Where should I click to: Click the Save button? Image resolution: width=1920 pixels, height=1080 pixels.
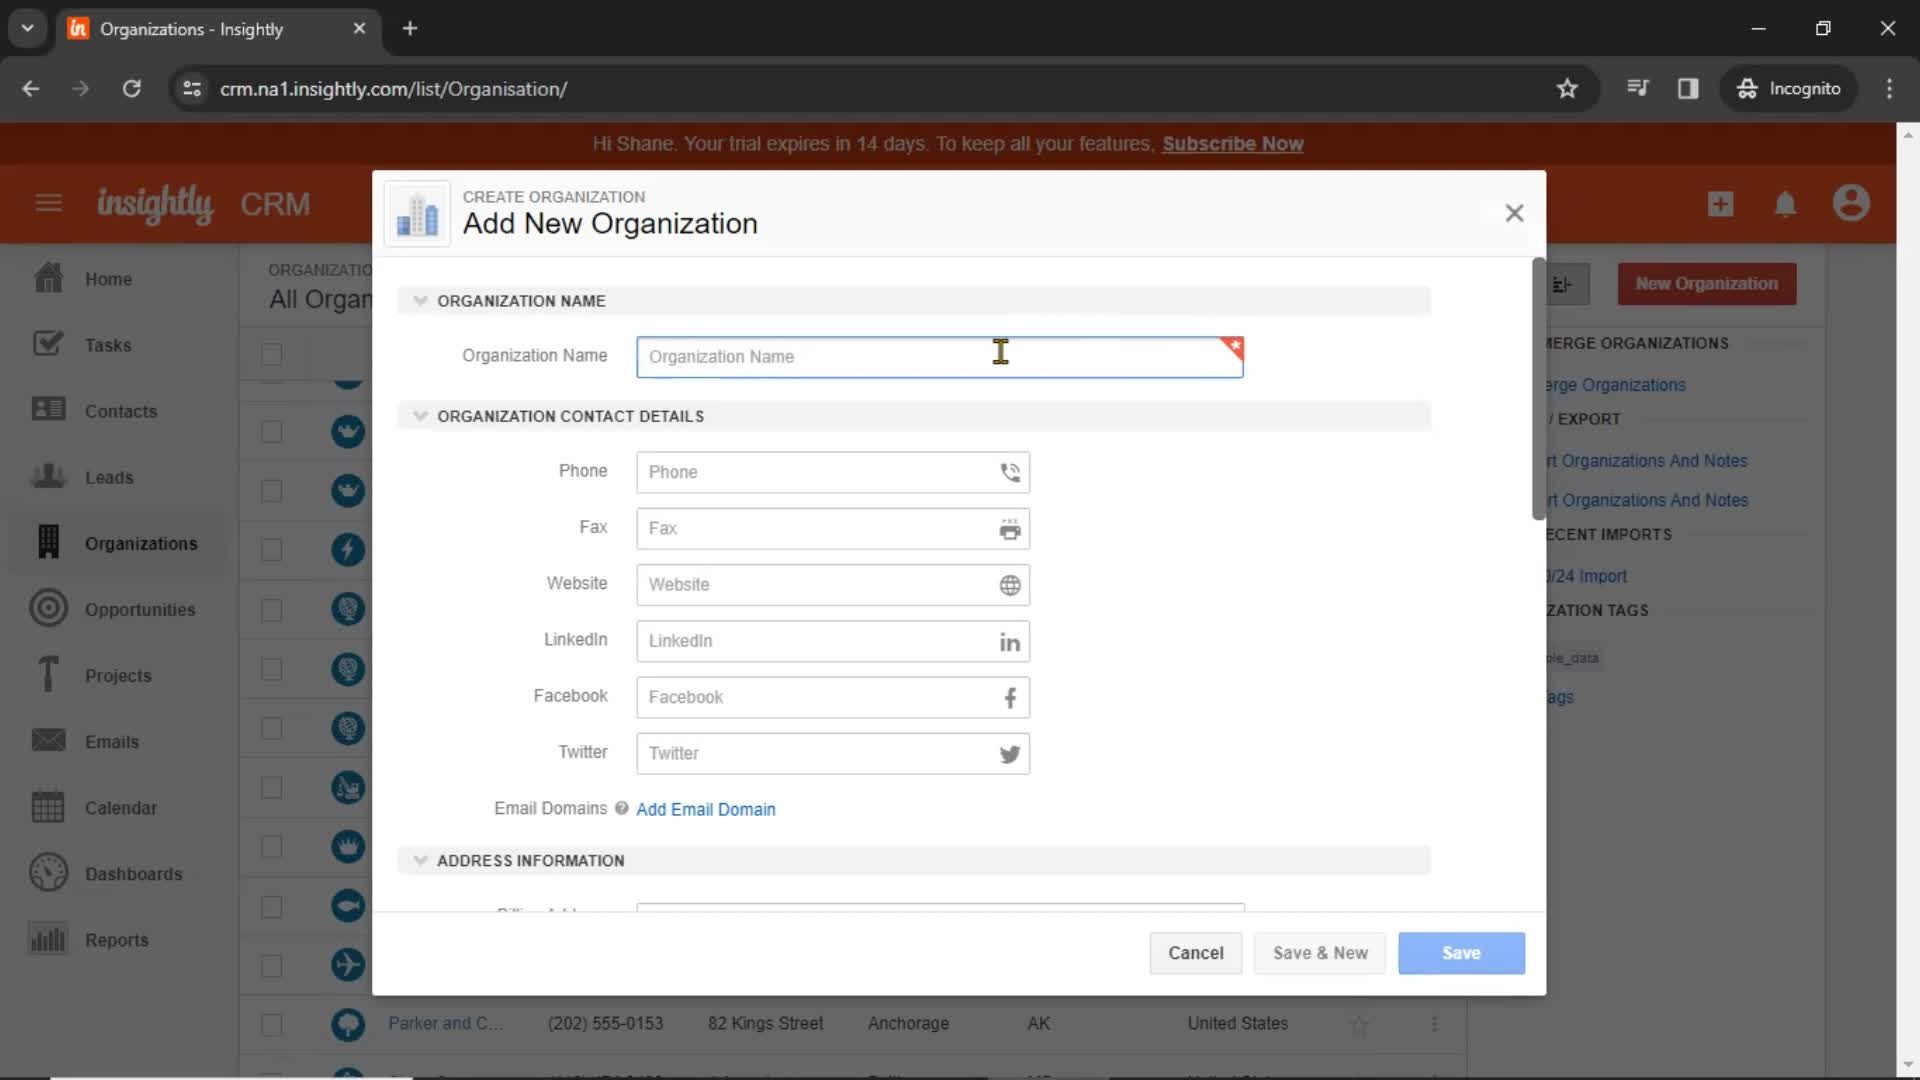[1462, 952]
